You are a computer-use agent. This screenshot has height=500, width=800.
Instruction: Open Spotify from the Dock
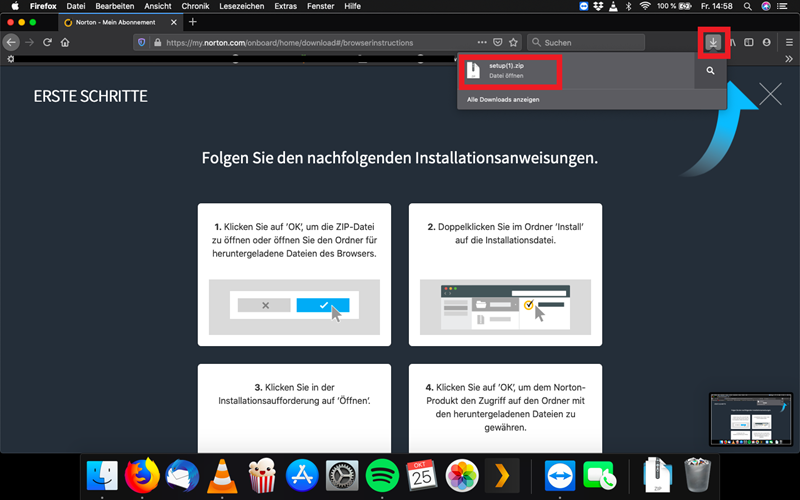(382, 476)
